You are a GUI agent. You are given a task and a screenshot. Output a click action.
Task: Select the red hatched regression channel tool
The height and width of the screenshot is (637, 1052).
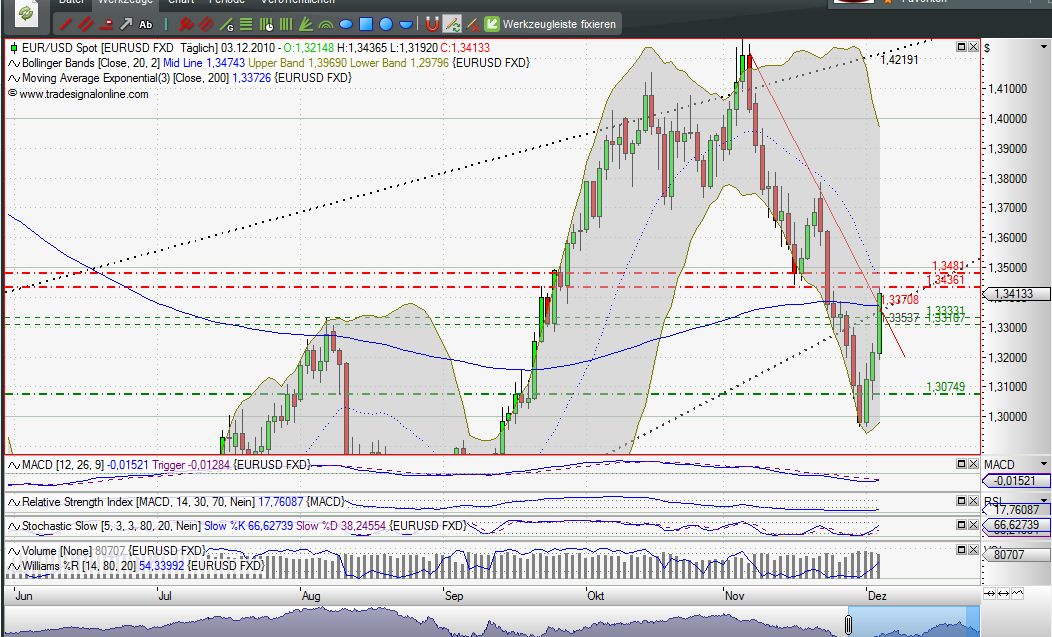point(206,25)
